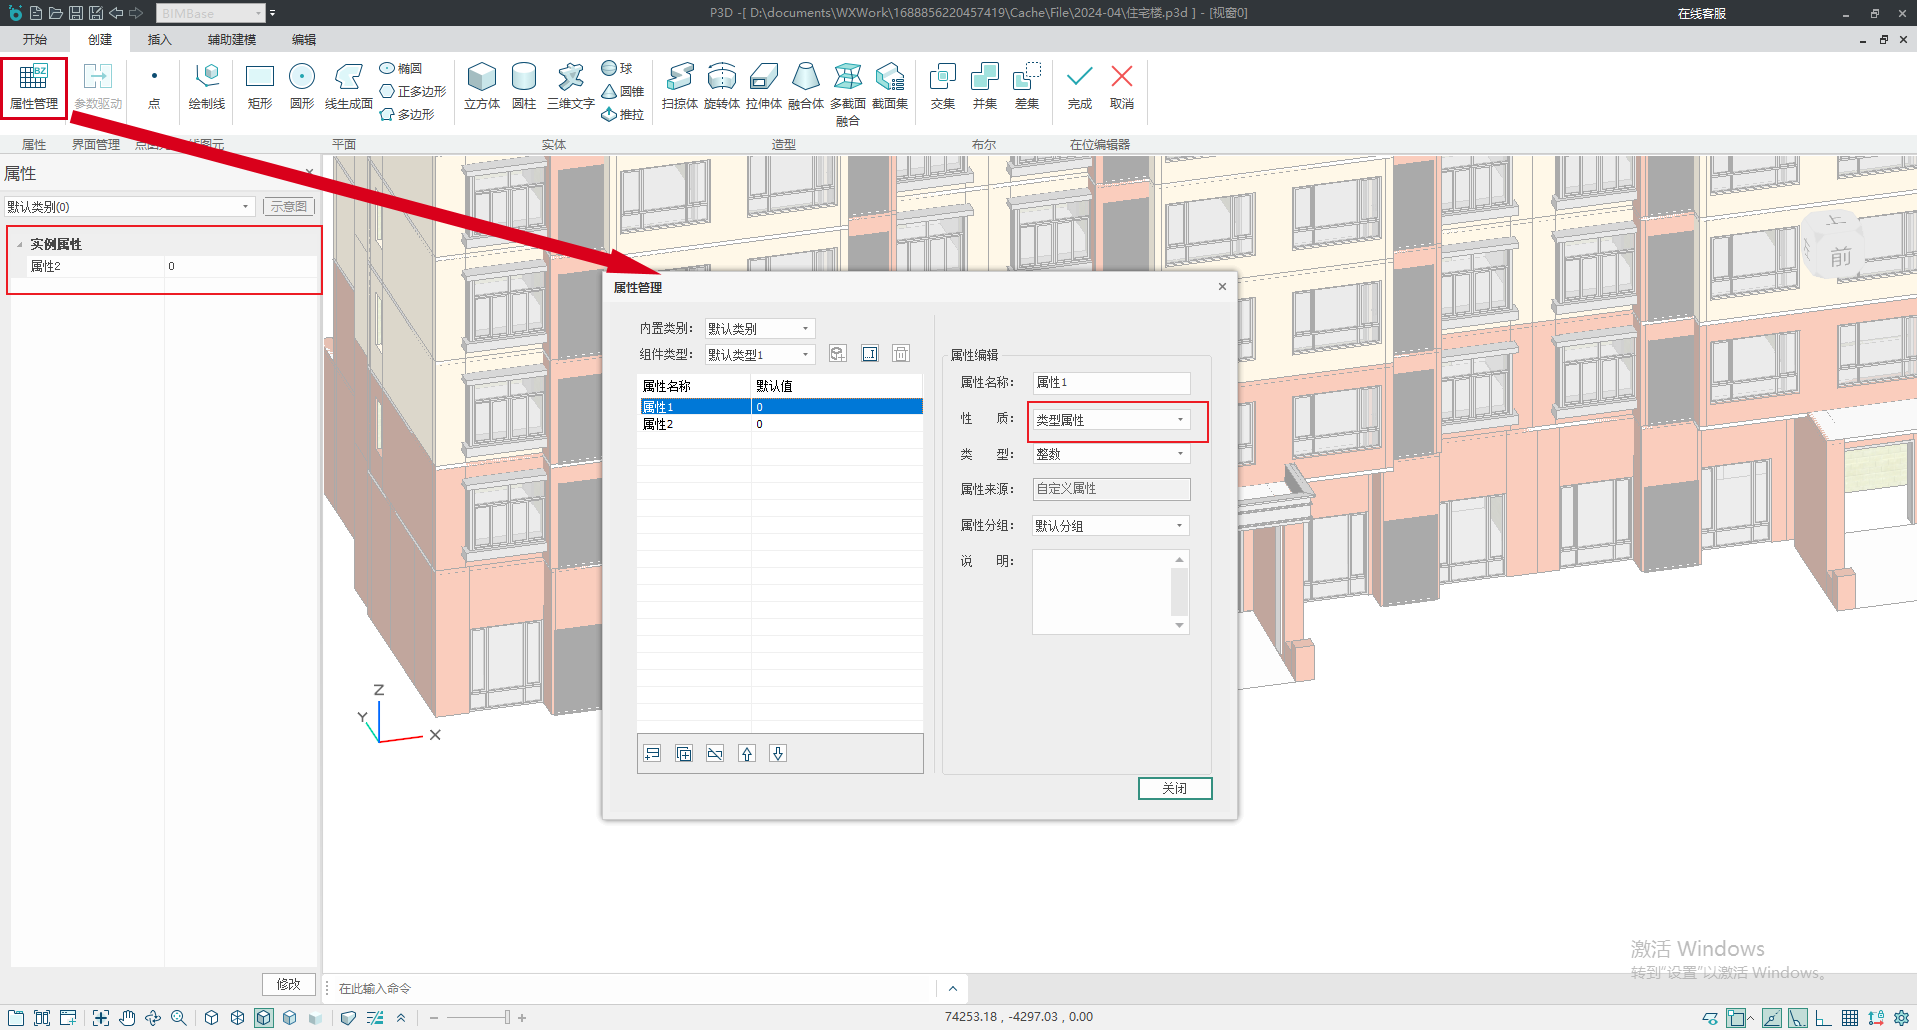Click the 并集 boolean union icon

tap(984, 86)
